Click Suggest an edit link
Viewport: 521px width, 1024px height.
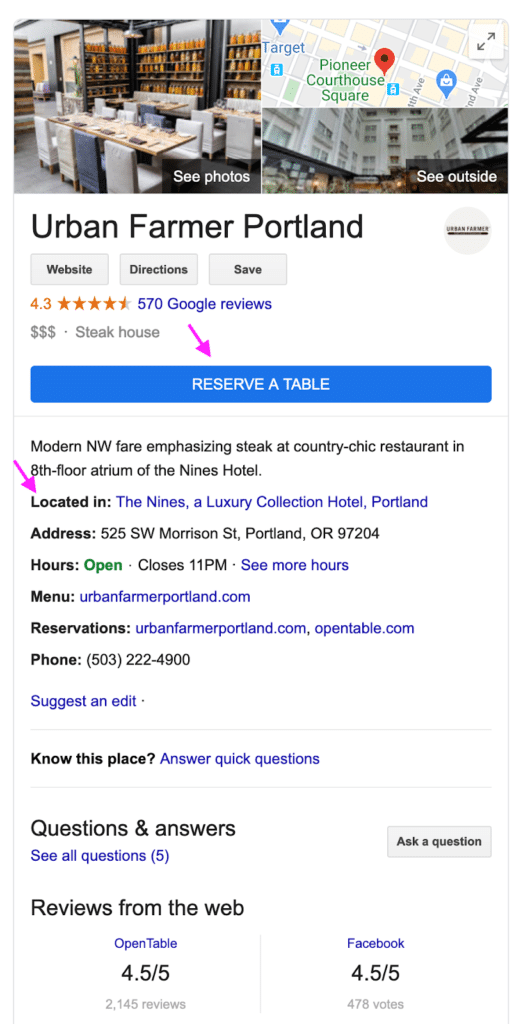click(84, 701)
